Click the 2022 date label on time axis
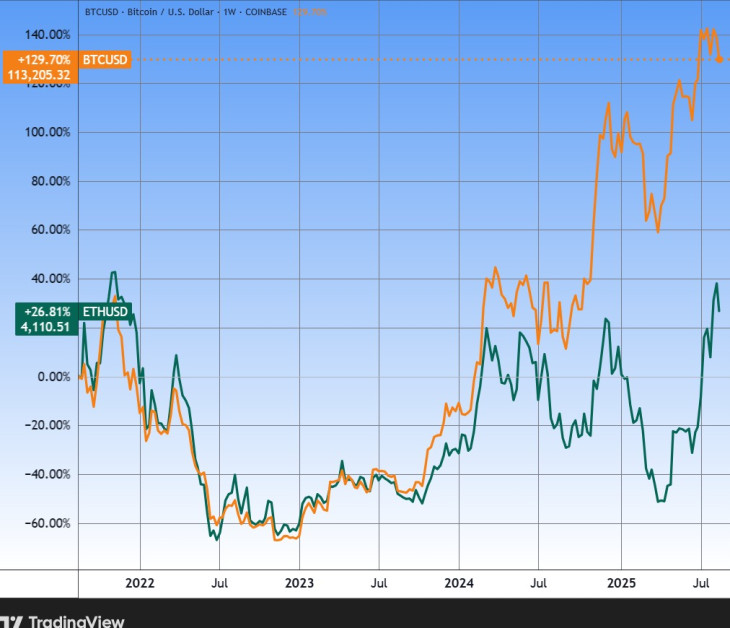Viewport: 730px width, 628px height. (140, 583)
